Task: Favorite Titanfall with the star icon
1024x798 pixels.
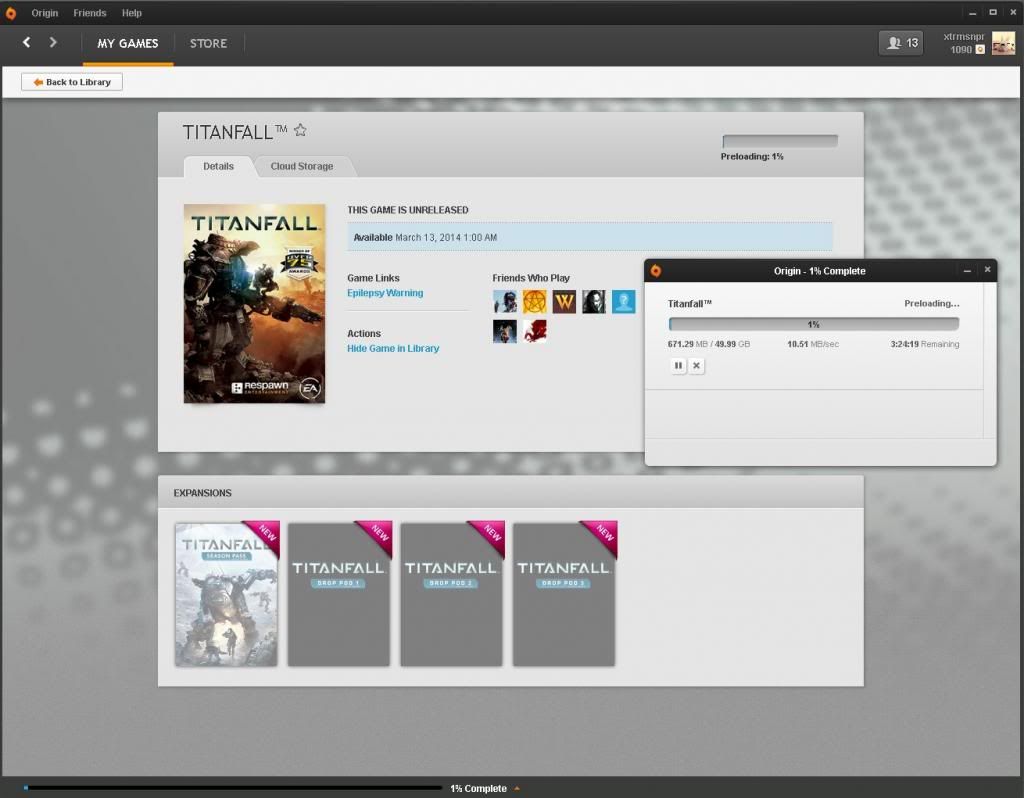Action: [x=300, y=131]
